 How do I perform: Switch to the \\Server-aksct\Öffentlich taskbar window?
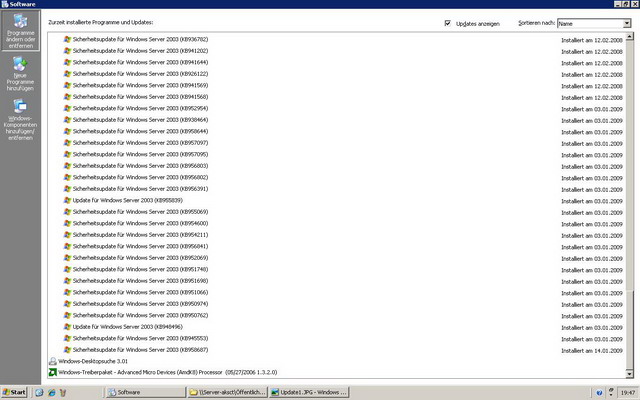pos(228,392)
